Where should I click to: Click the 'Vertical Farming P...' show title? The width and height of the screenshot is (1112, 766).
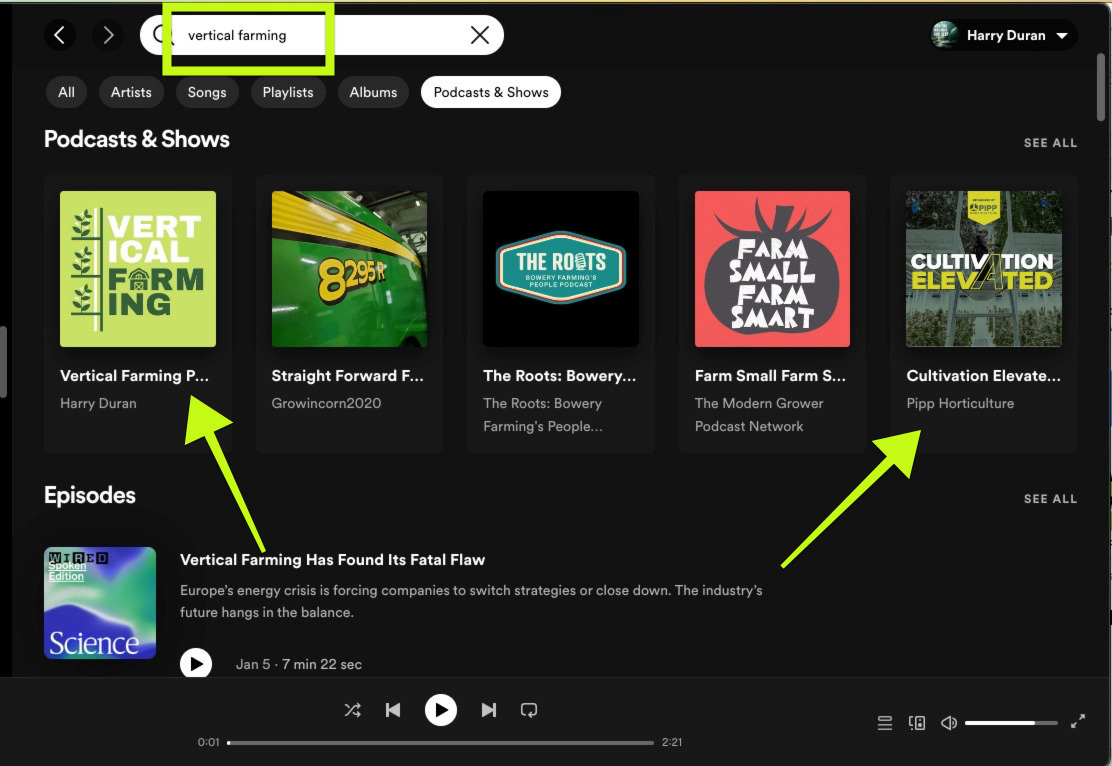point(135,376)
